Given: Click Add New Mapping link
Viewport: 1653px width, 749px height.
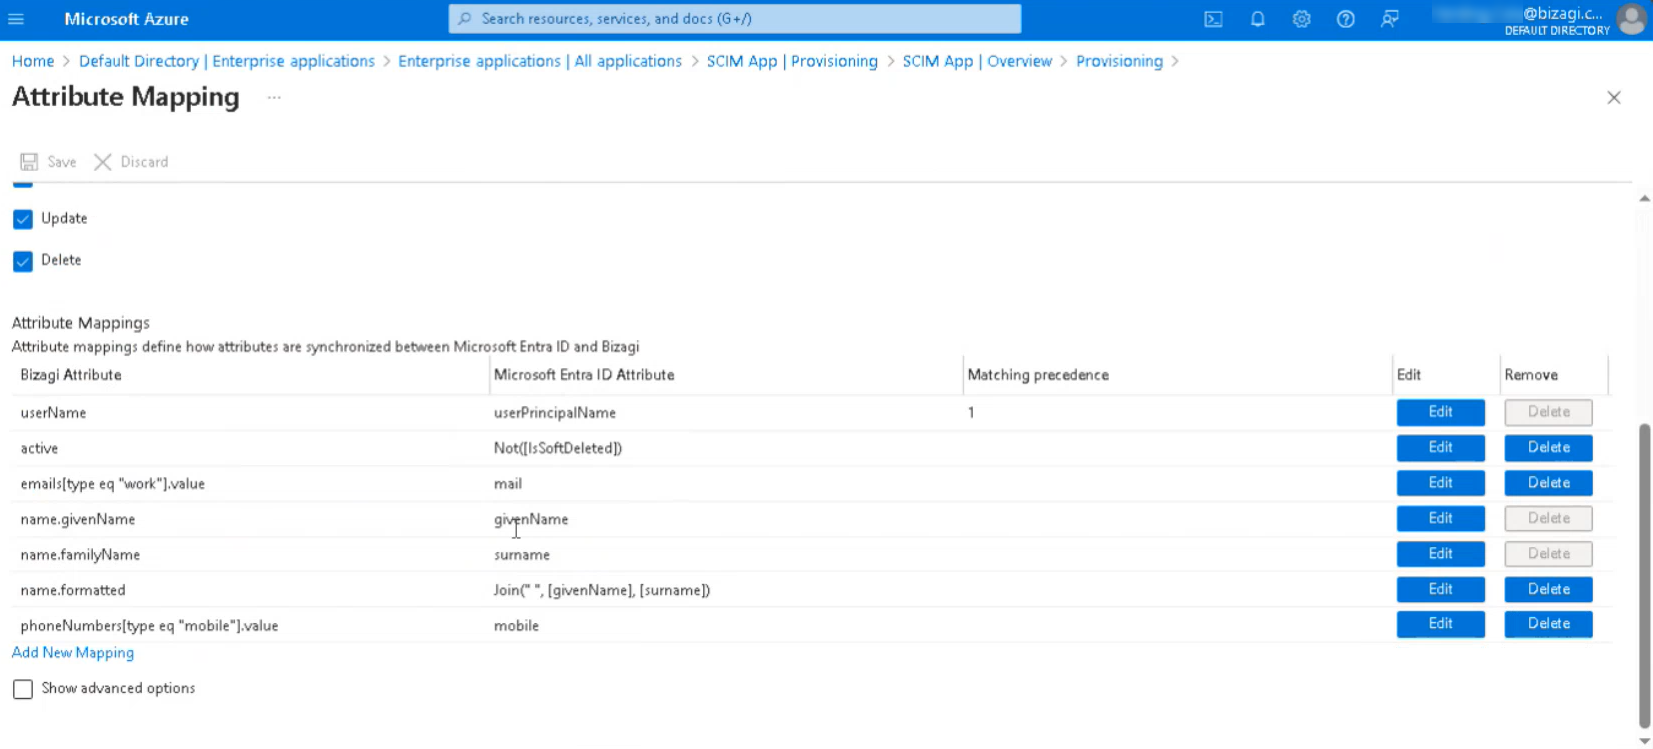Looking at the screenshot, I should (73, 652).
